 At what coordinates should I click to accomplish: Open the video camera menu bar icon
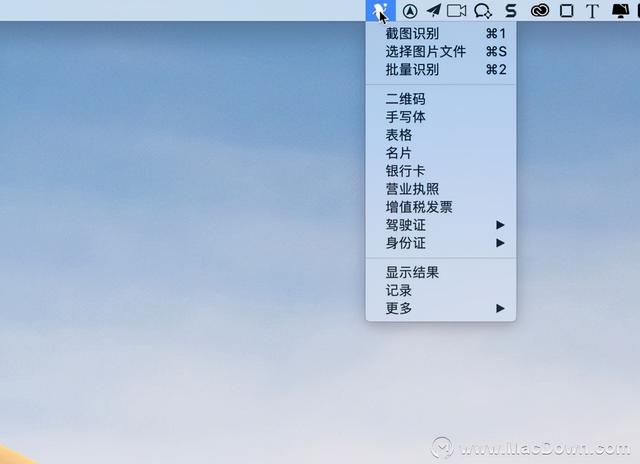[x=457, y=11]
